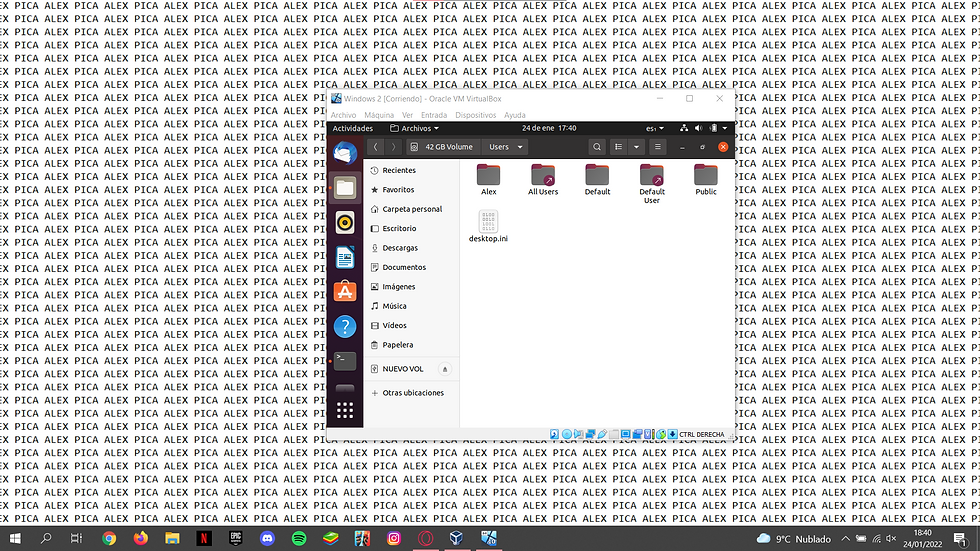Open the Terminal from the dock

tap(345, 360)
